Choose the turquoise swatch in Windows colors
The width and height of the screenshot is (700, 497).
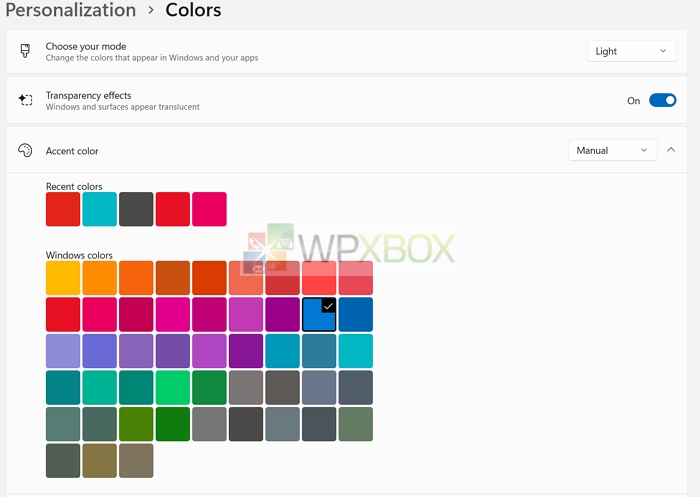coord(356,351)
